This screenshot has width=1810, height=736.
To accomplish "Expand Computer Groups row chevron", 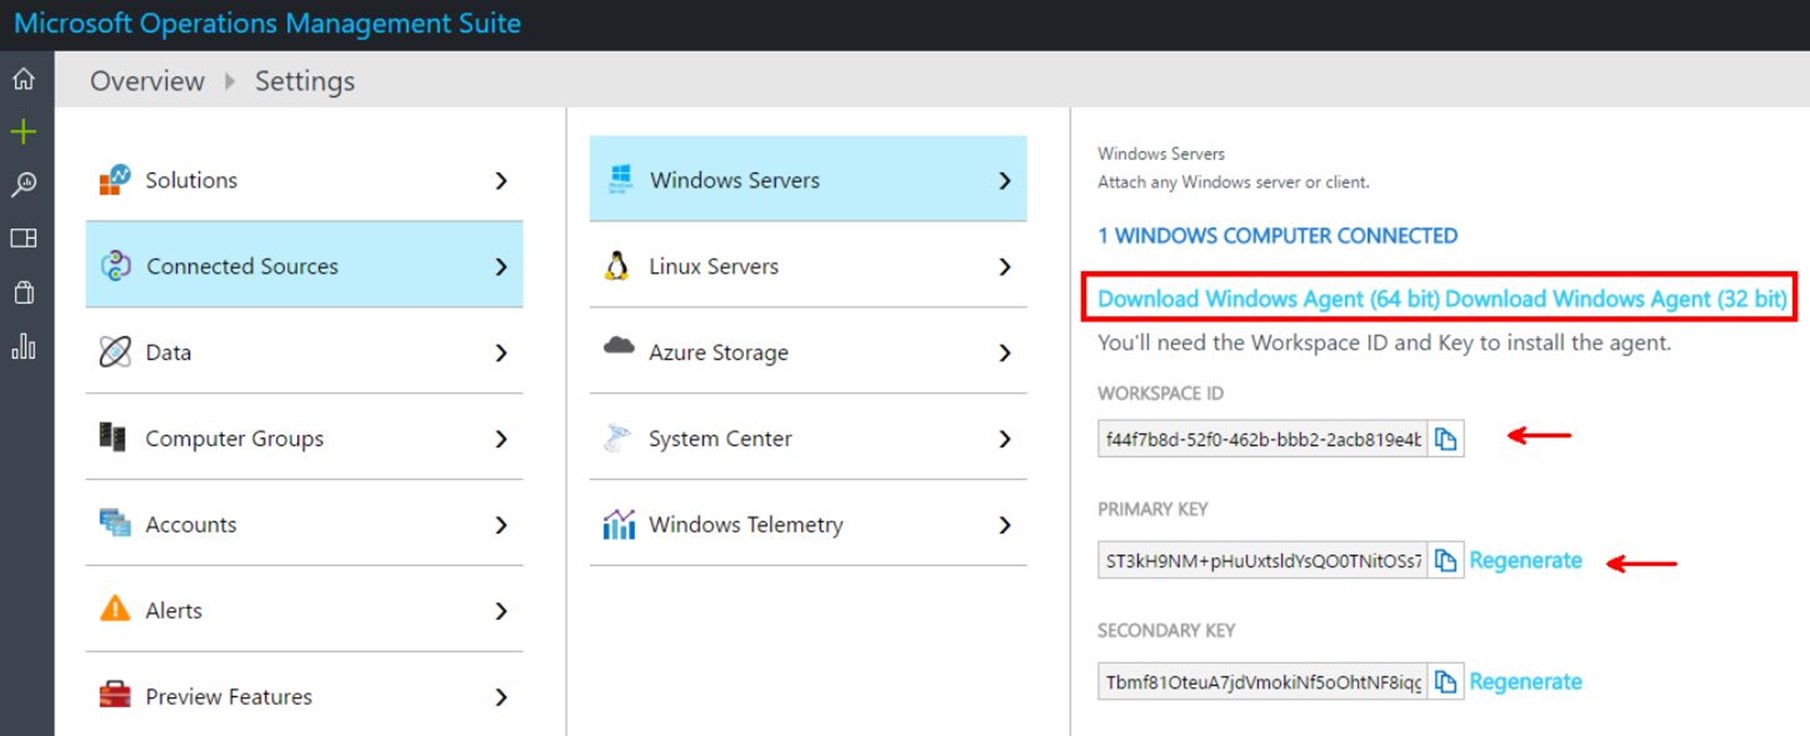I will coord(502,439).
